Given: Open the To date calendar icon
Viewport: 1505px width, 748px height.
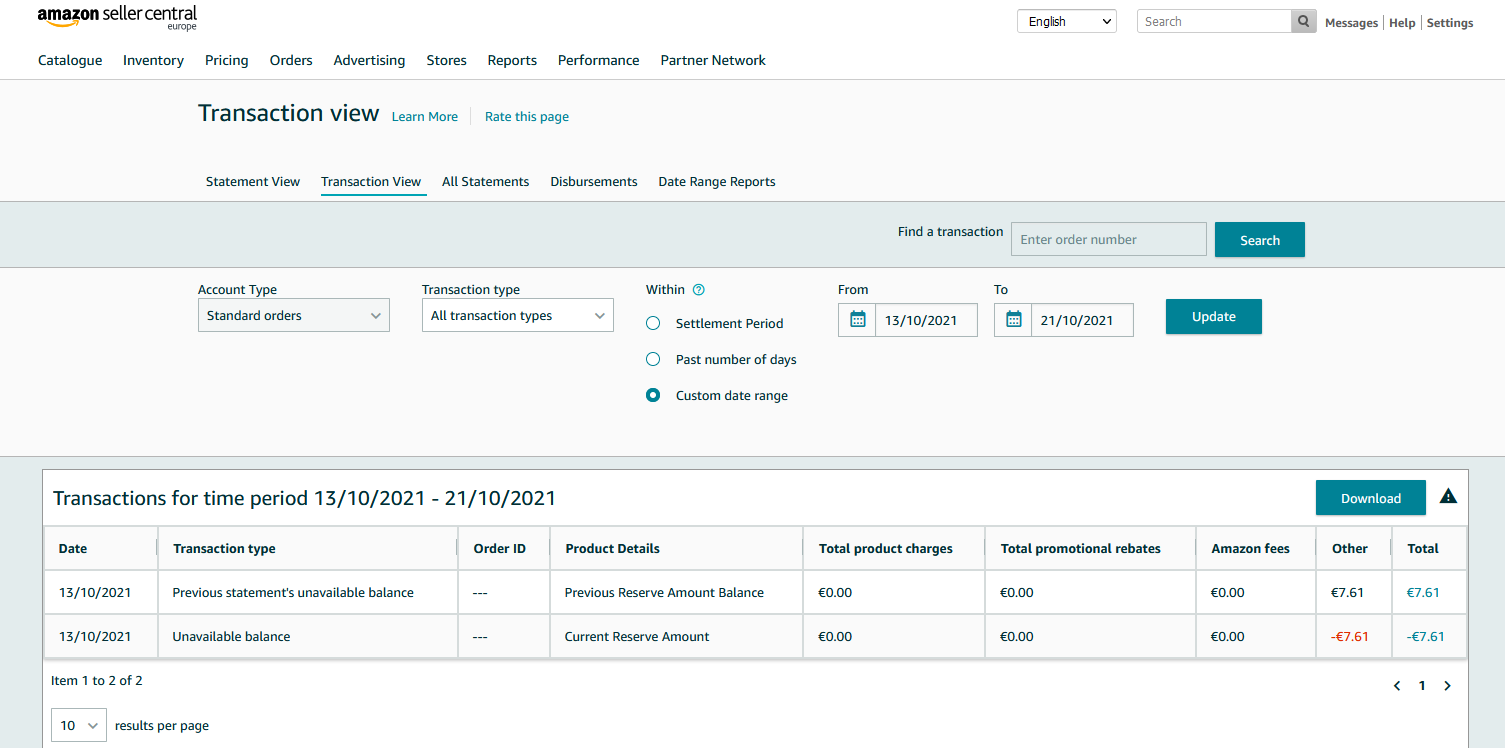Looking at the screenshot, I should tap(1013, 320).
